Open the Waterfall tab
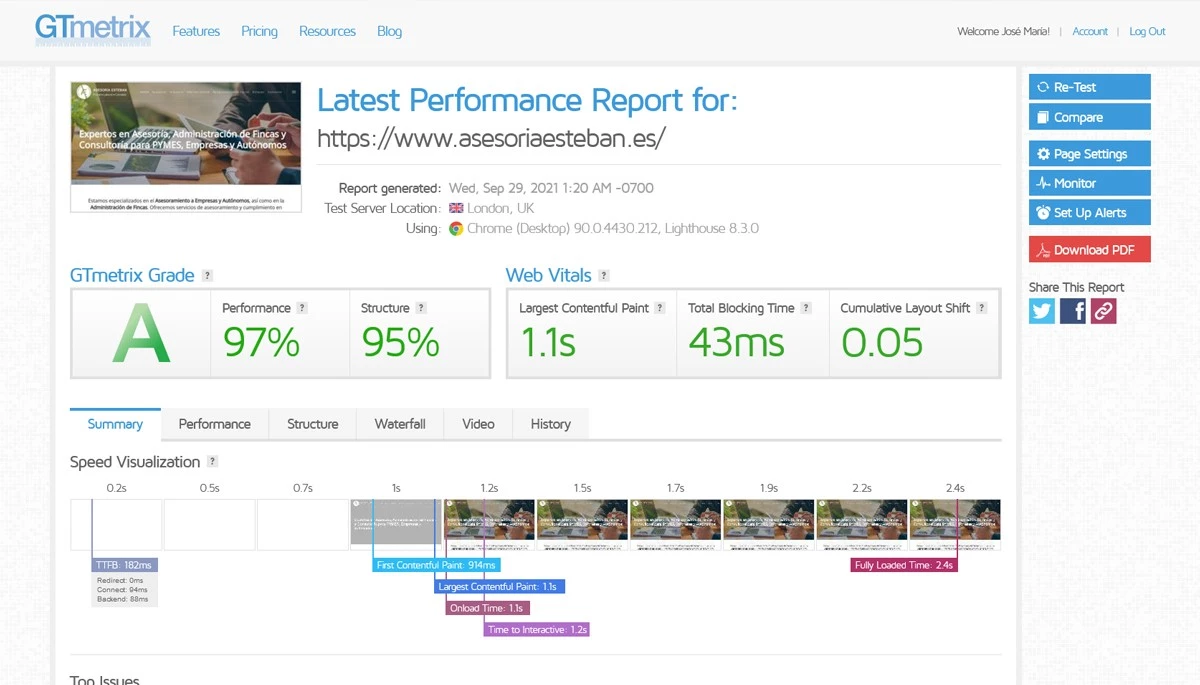This screenshot has width=1200, height=685. pyautogui.click(x=400, y=424)
